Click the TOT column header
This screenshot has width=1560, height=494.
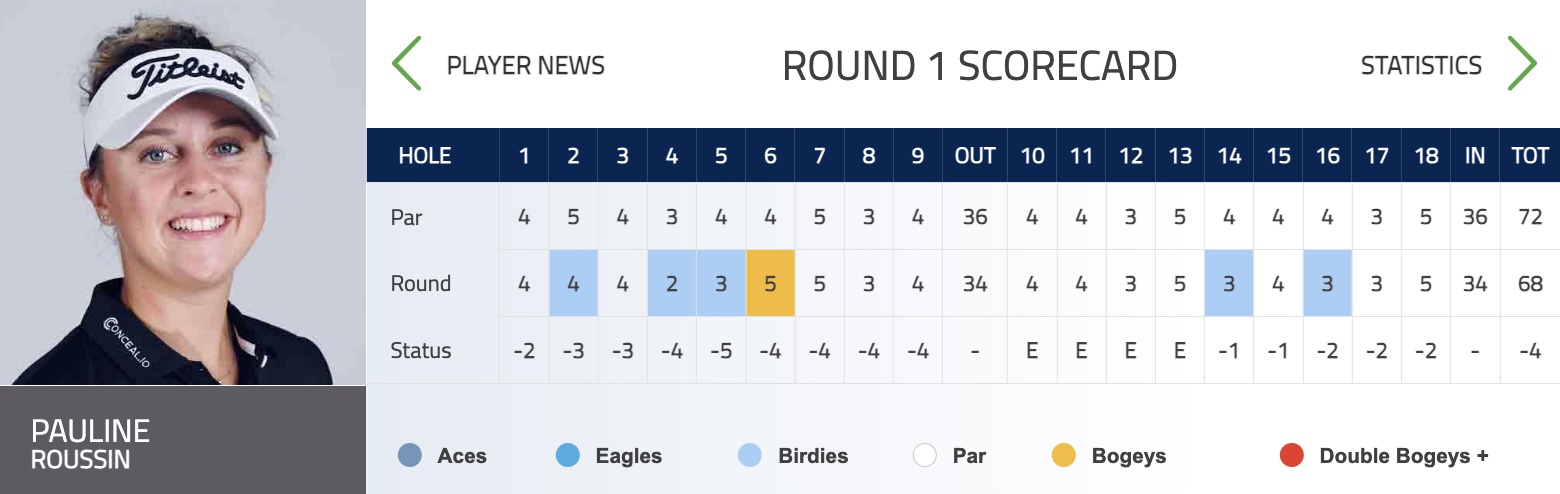(x=1530, y=156)
